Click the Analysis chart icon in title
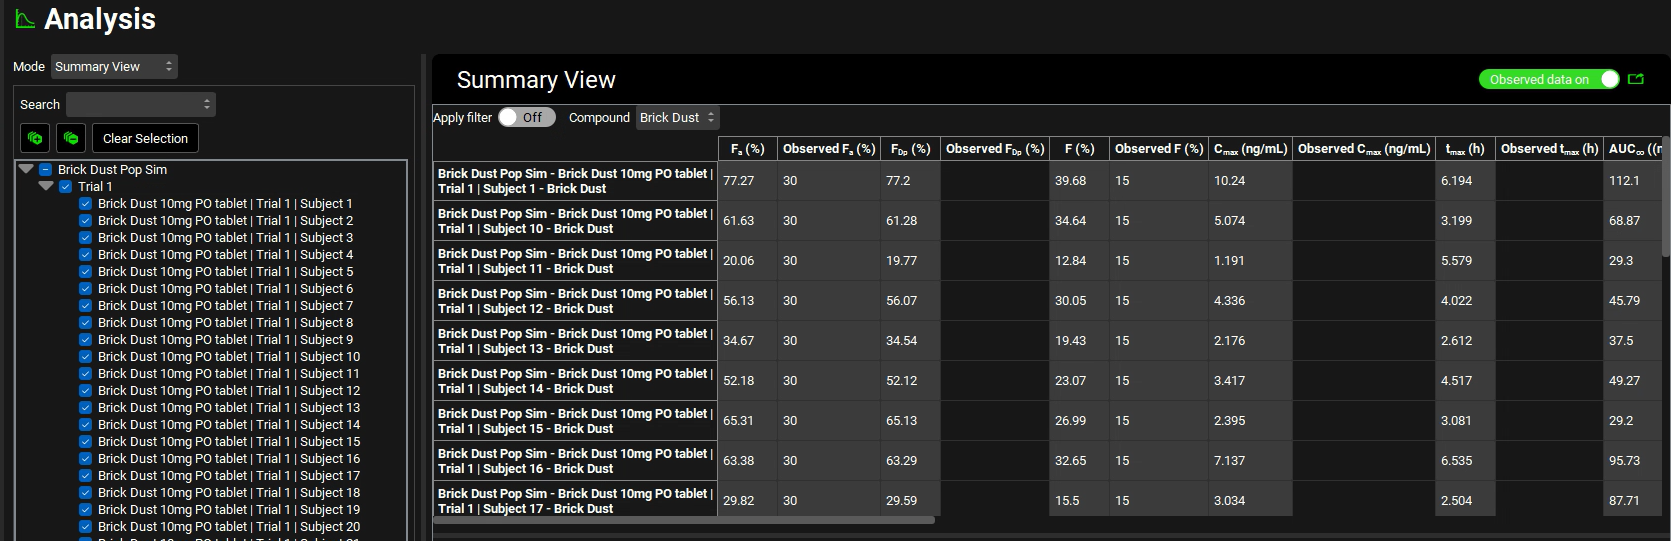1671x541 pixels. pos(25,19)
